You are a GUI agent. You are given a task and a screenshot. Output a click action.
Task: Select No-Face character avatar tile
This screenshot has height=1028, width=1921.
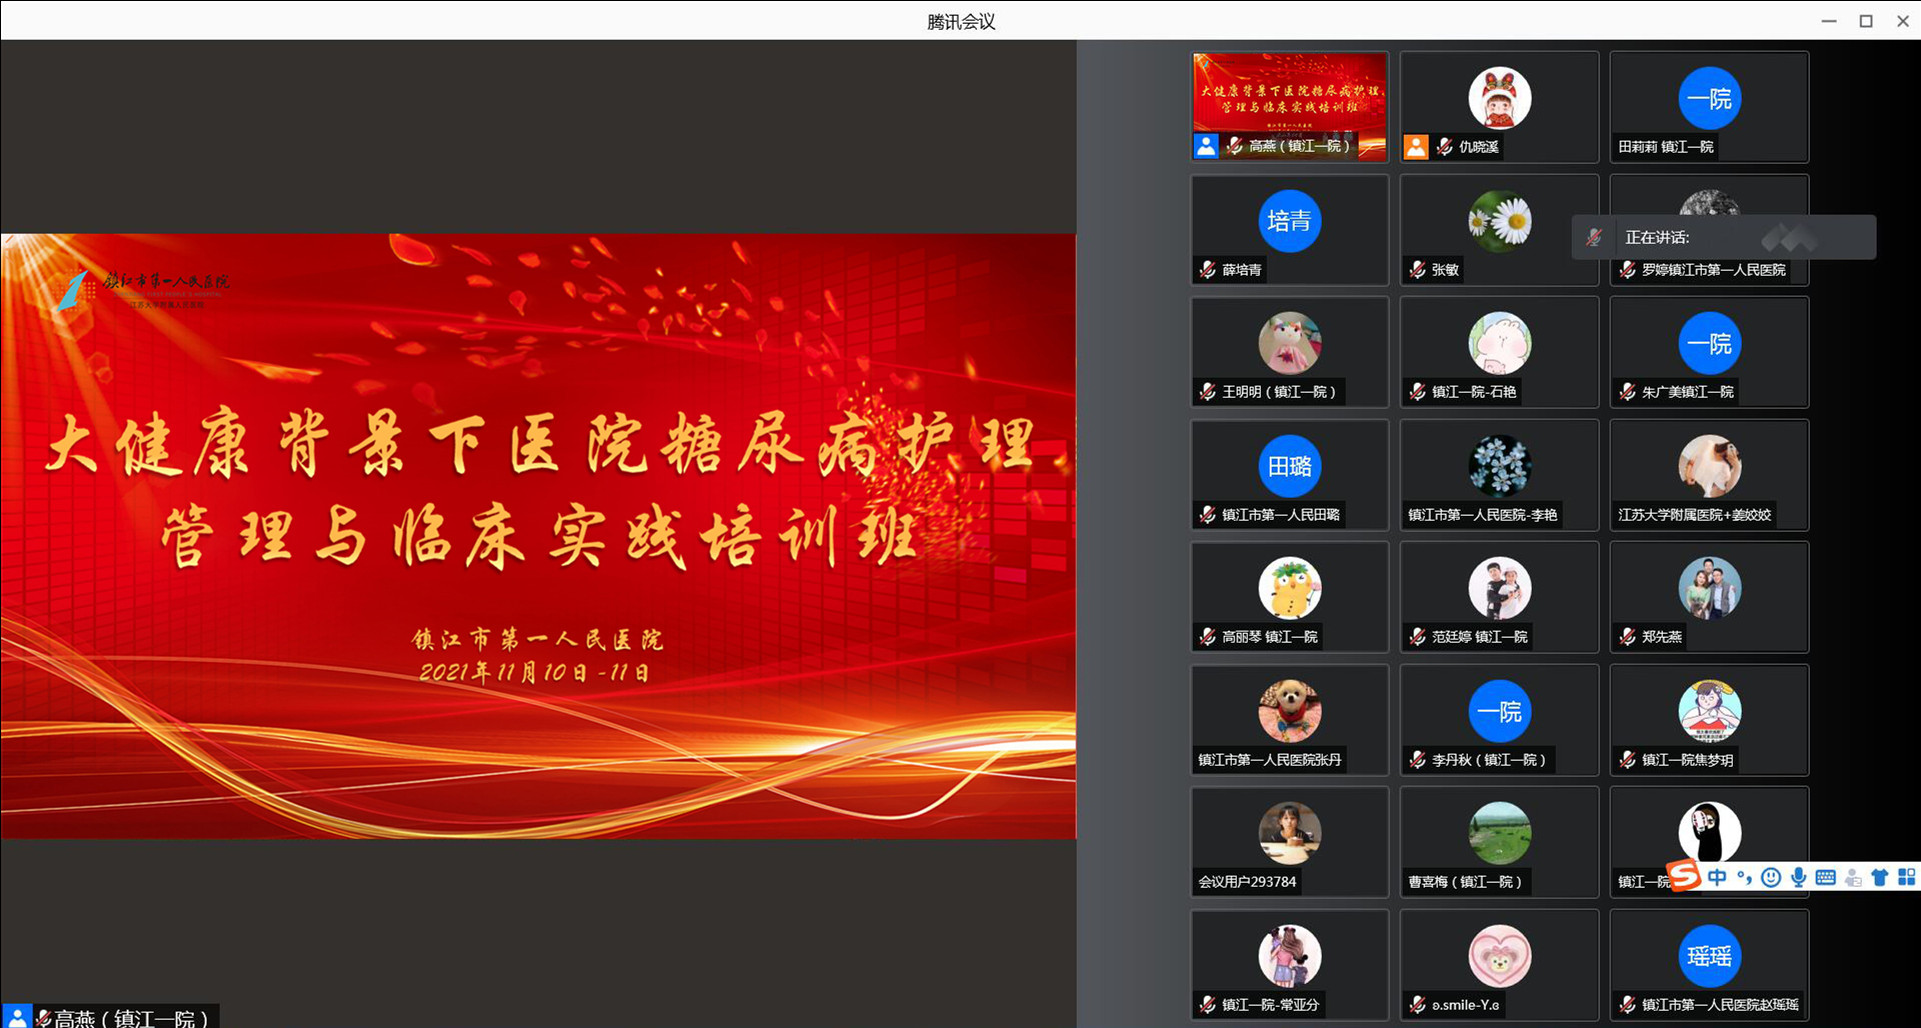coord(1709,833)
